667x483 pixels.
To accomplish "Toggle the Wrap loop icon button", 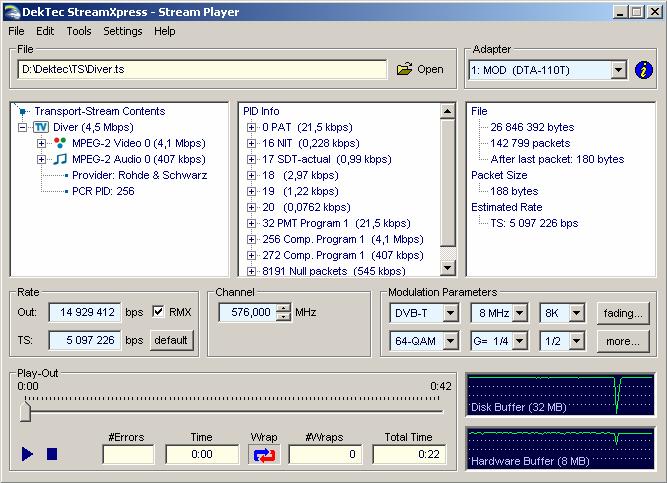I will pyautogui.click(x=264, y=455).
